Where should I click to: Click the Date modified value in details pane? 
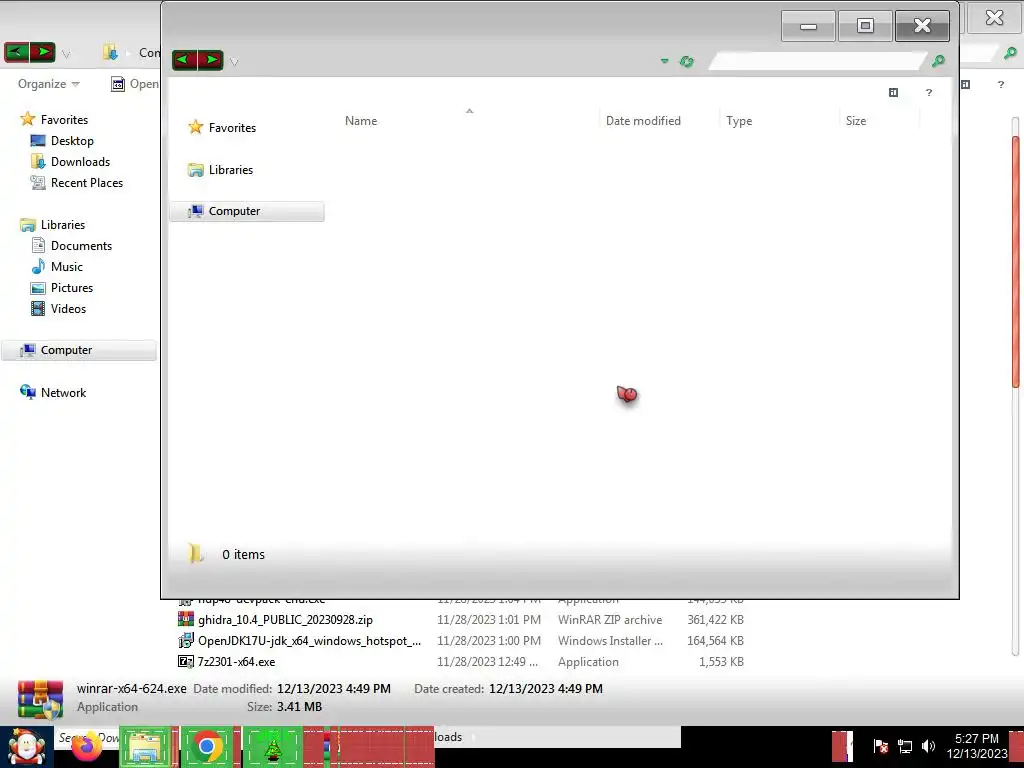(334, 688)
